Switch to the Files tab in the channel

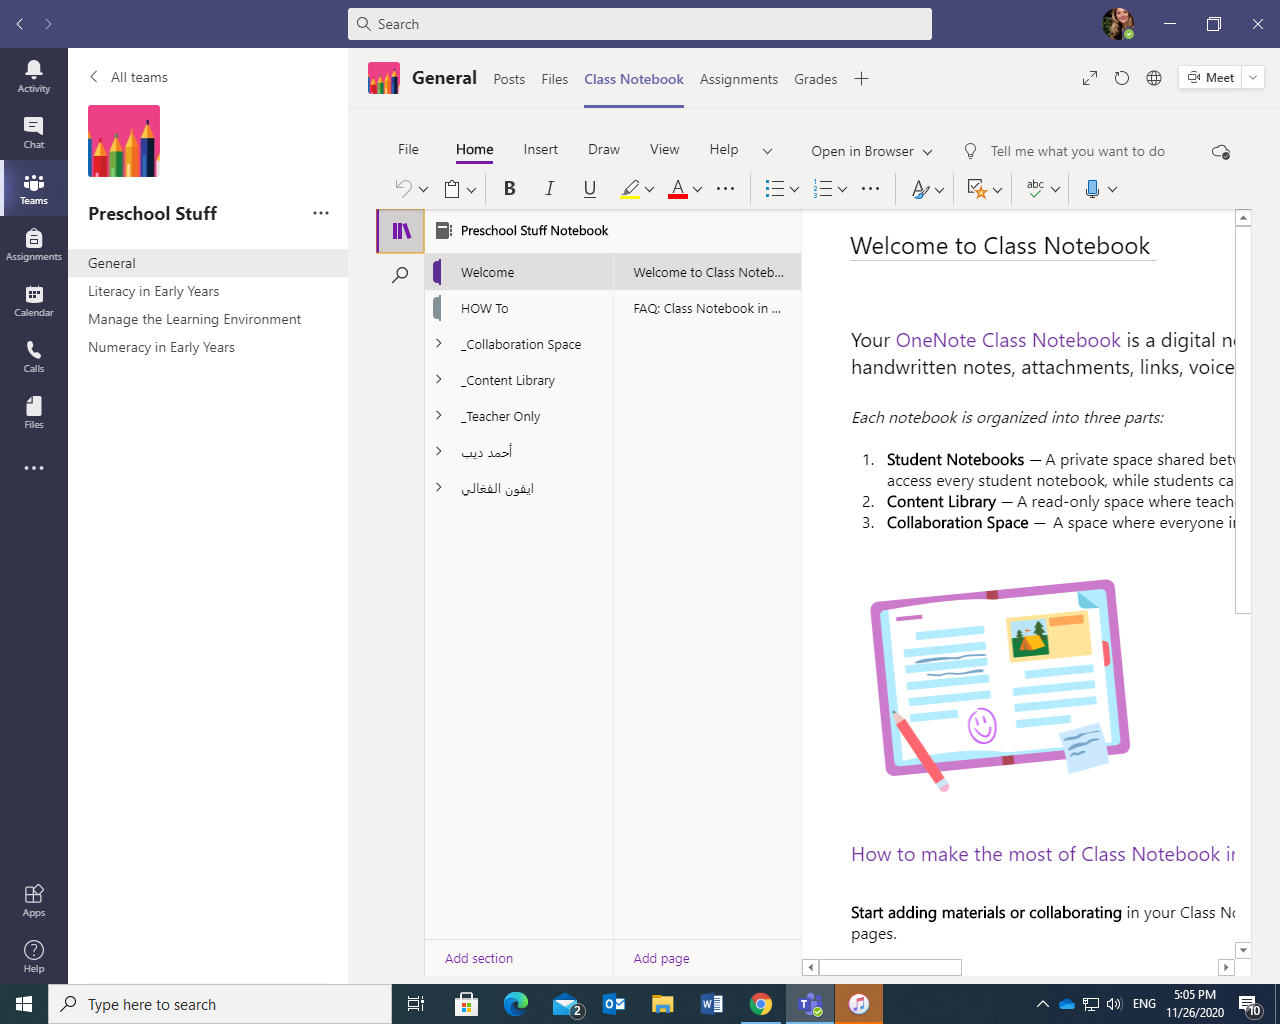click(555, 79)
